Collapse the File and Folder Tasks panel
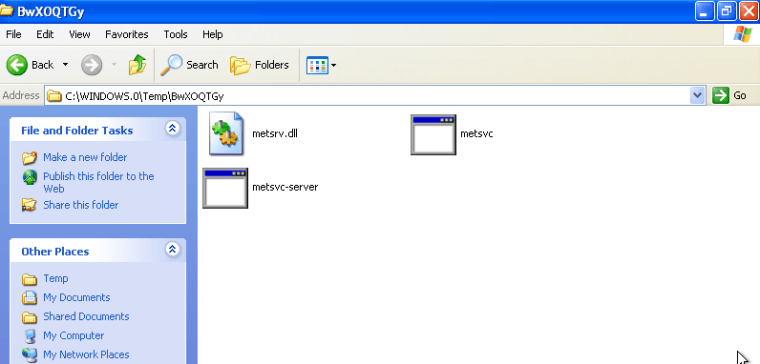 pyautogui.click(x=172, y=128)
